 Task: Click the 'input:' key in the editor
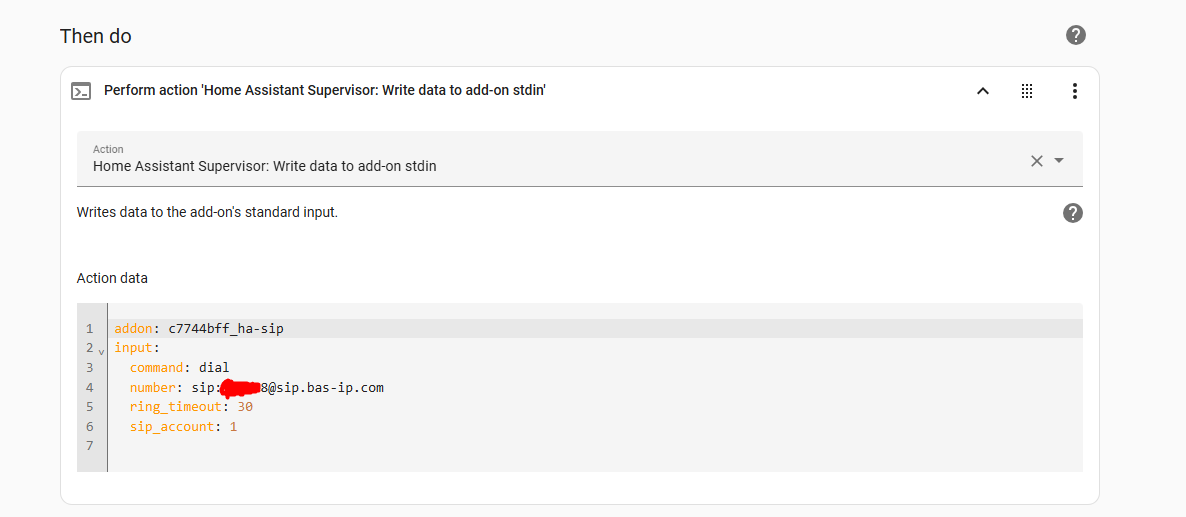tap(134, 348)
